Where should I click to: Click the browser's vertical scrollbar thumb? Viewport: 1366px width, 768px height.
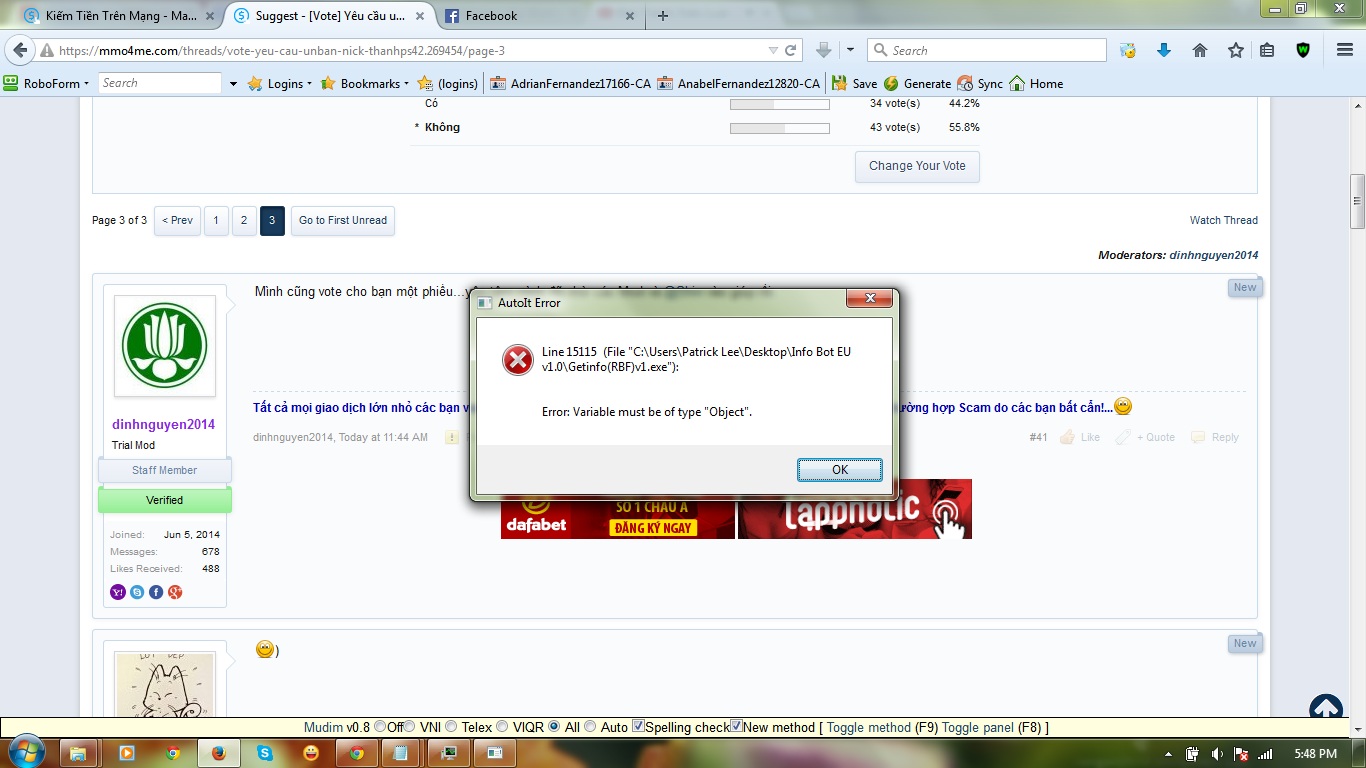1357,200
